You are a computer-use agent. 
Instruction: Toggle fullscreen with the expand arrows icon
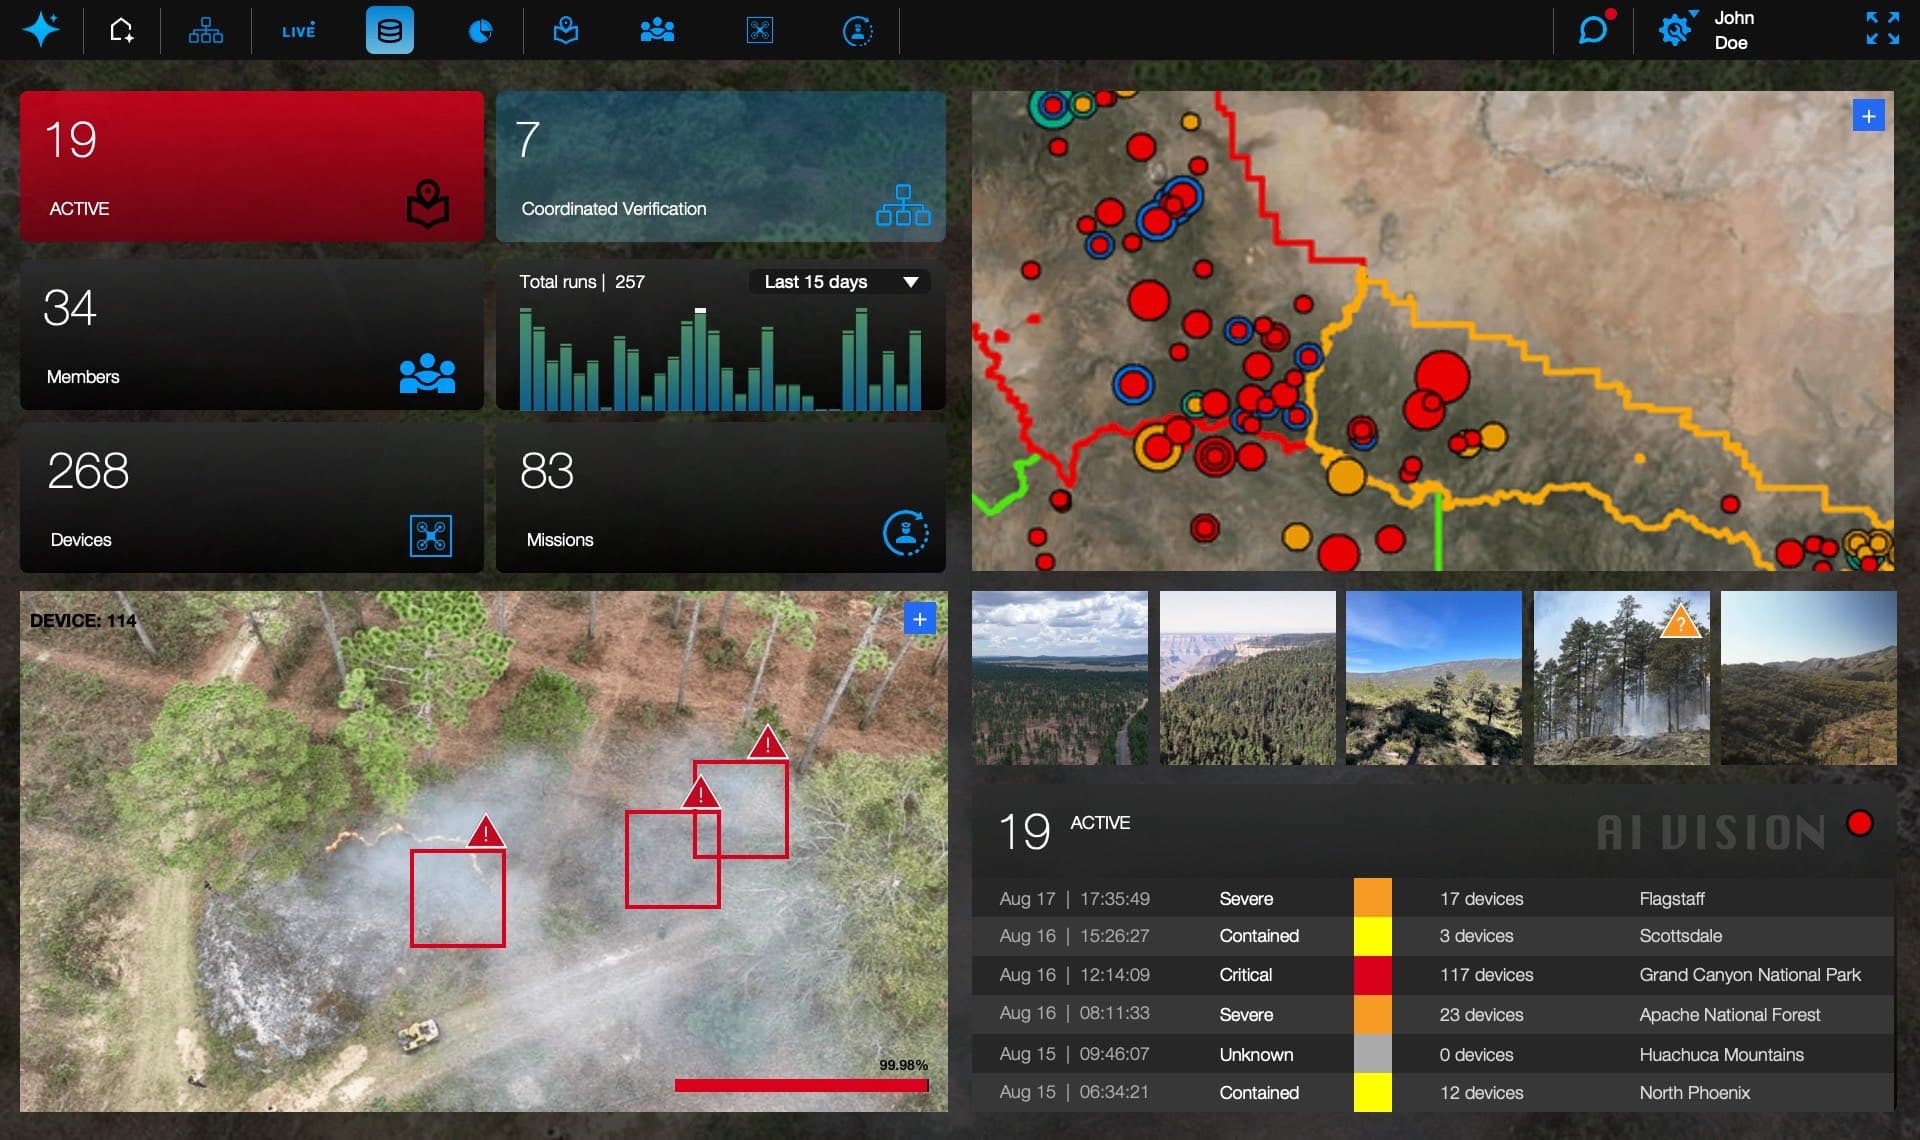(1883, 30)
